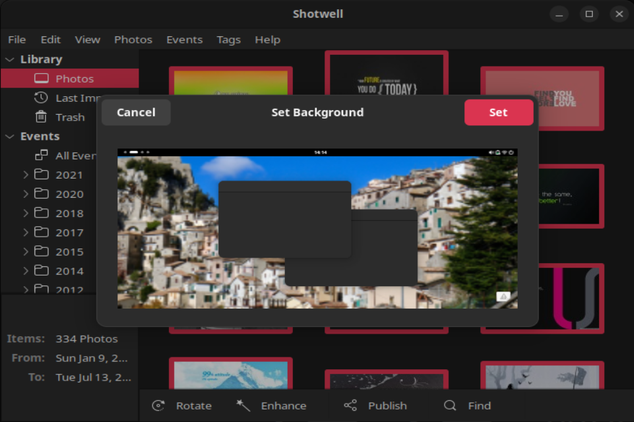Cancel the Set Background dialog
The width and height of the screenshot is (634, 422).
click(x=136, y=112)
